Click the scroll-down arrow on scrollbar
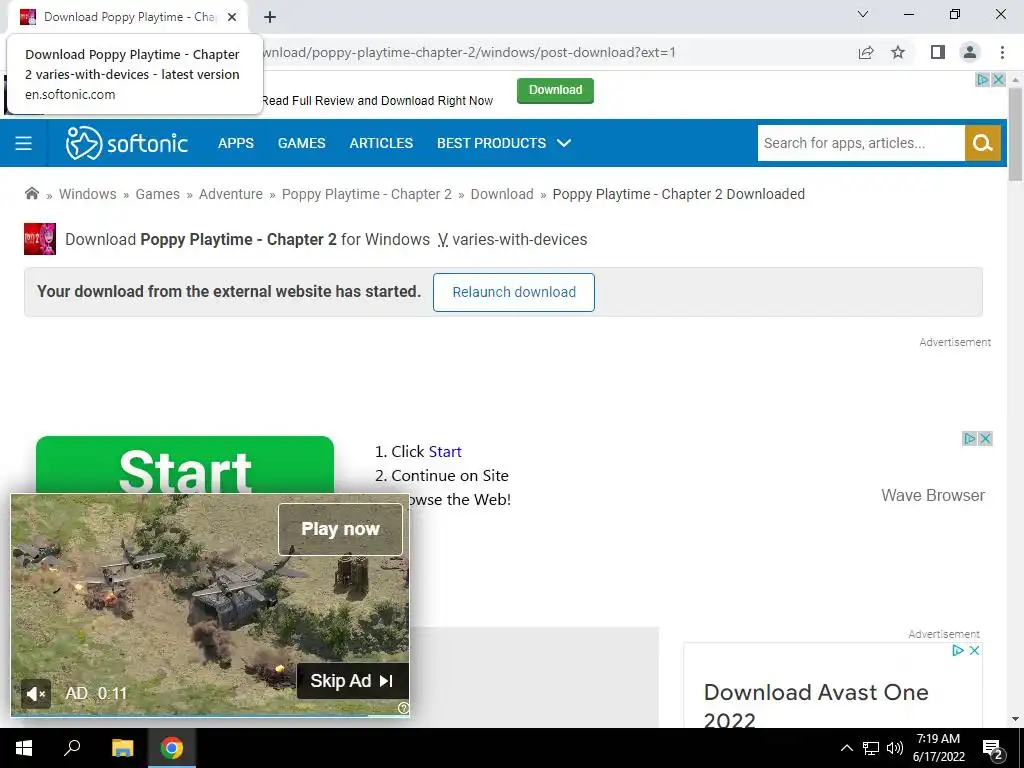The width and height of the screenshot is (1024, 768). coord(1015,718)
